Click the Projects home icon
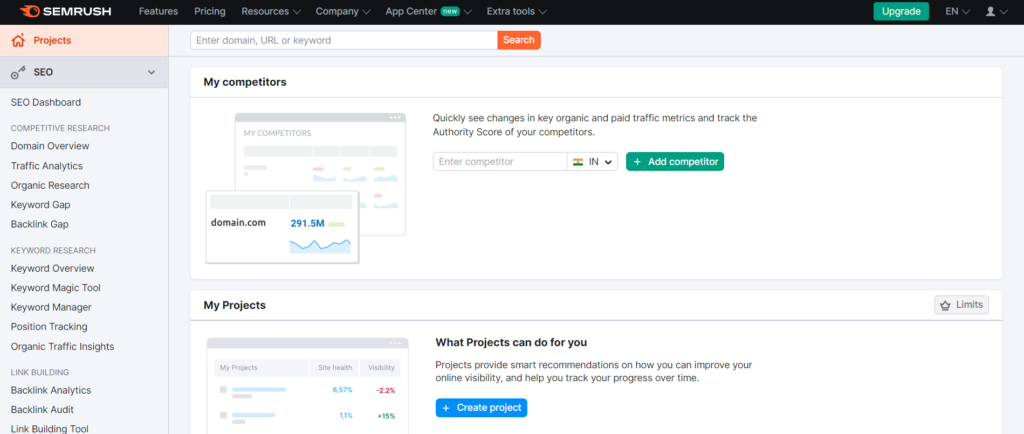Image resolution: width=1024 pixels, height=434 pixels. click(18, 40)
